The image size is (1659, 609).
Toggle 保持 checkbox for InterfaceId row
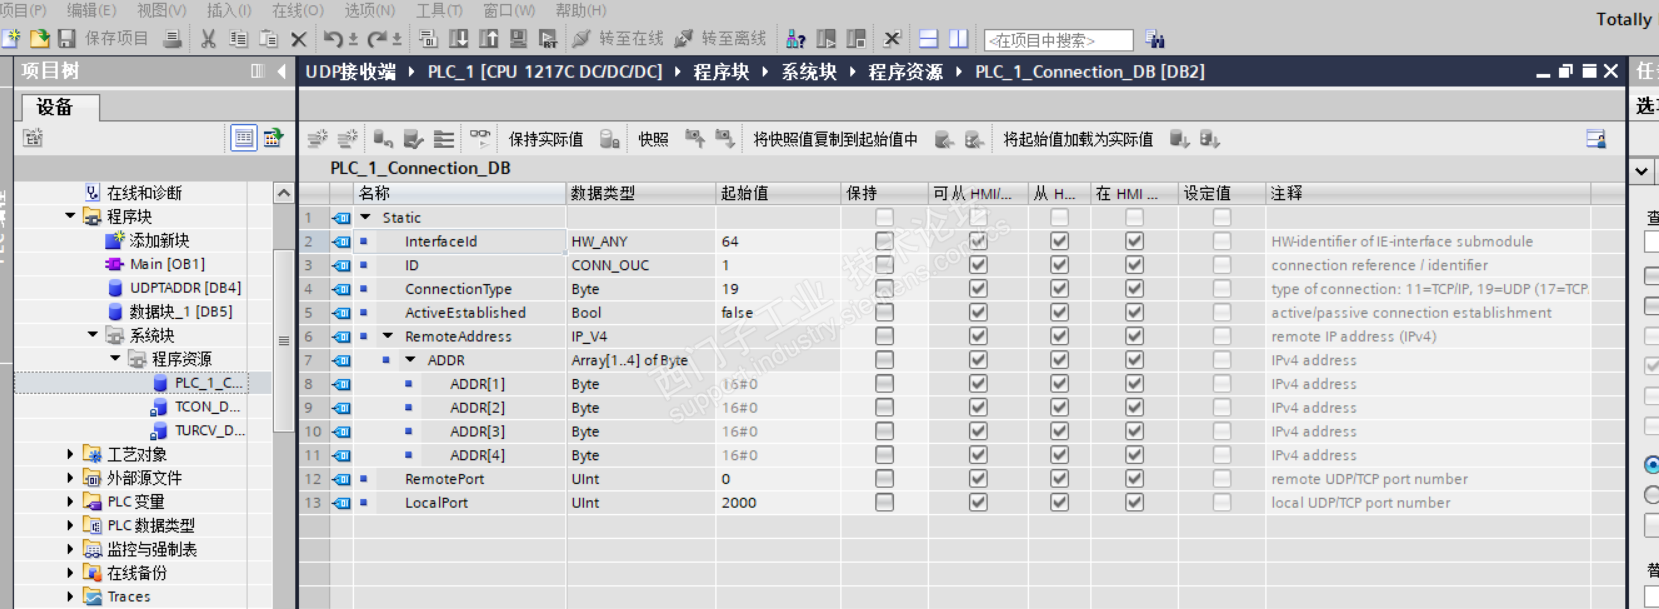click(x=884, y=241)
